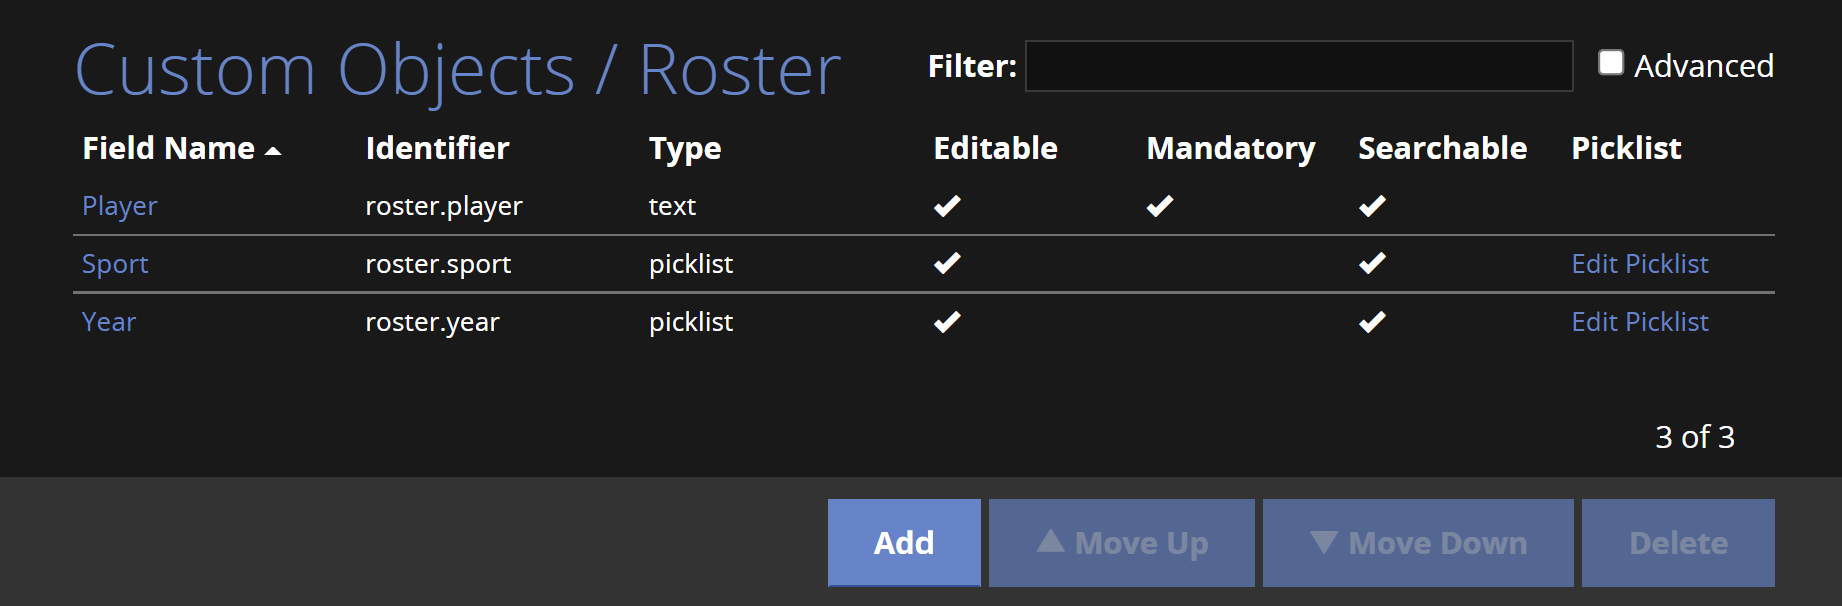The height and width of the screenshot is (606, 1842).
Task: Open the Year field
Action: [109, 322]
